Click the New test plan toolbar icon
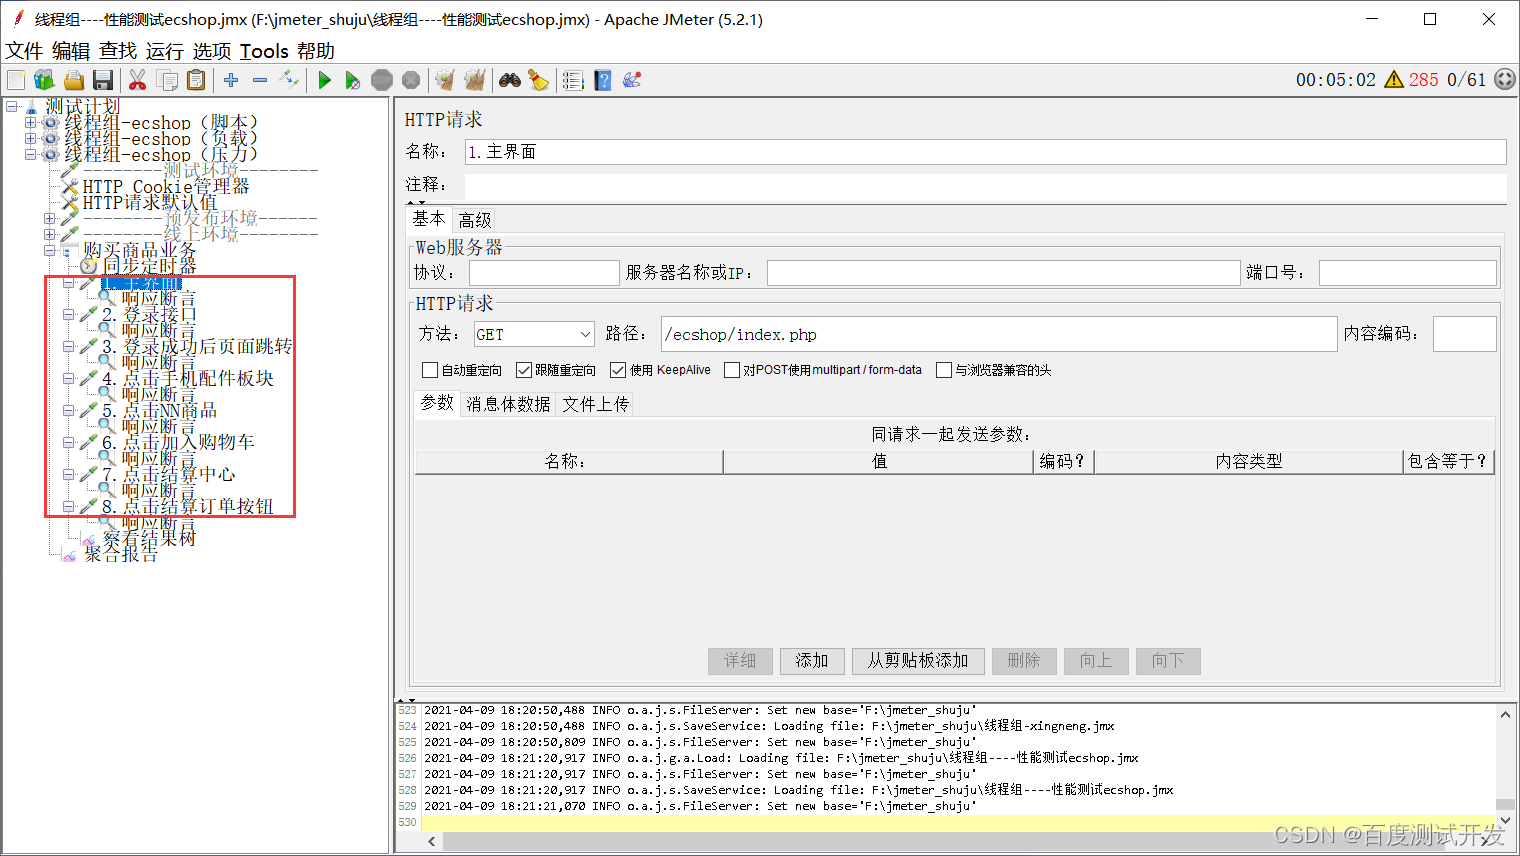Screen dimensions: 1520x856 click(x=16, y=80)
